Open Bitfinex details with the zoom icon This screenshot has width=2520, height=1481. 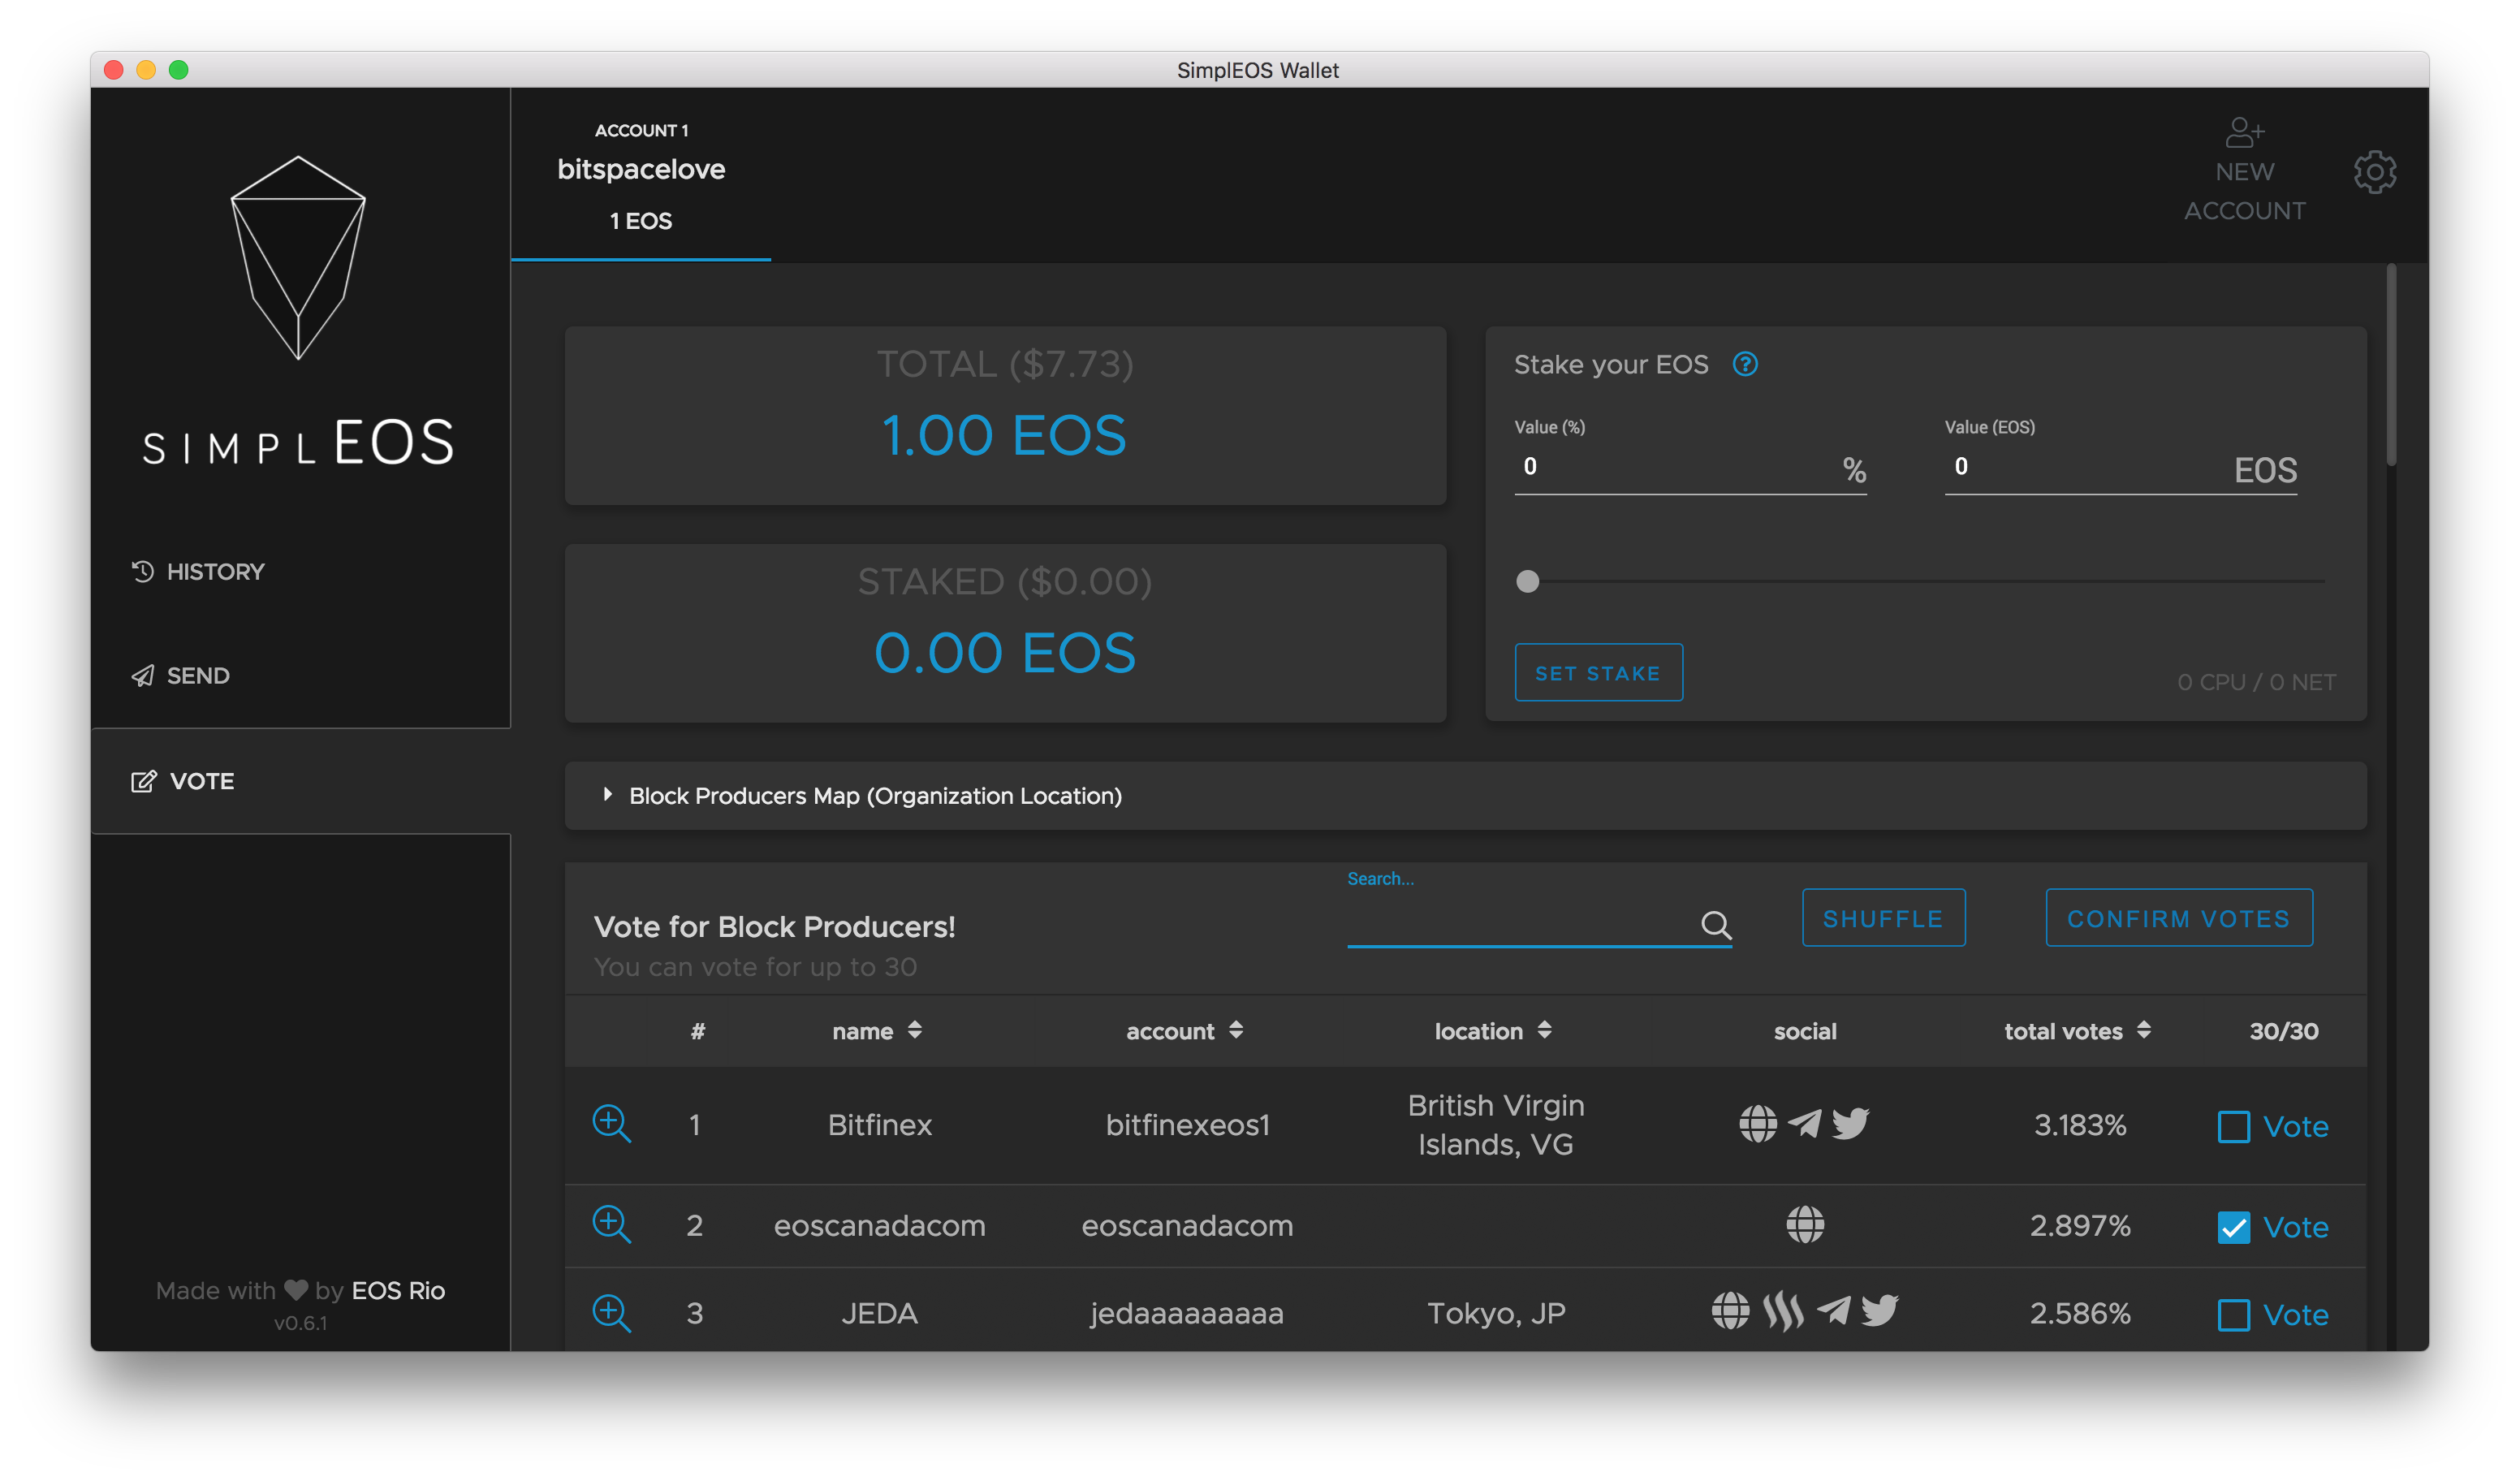(x=611, y=1124)
